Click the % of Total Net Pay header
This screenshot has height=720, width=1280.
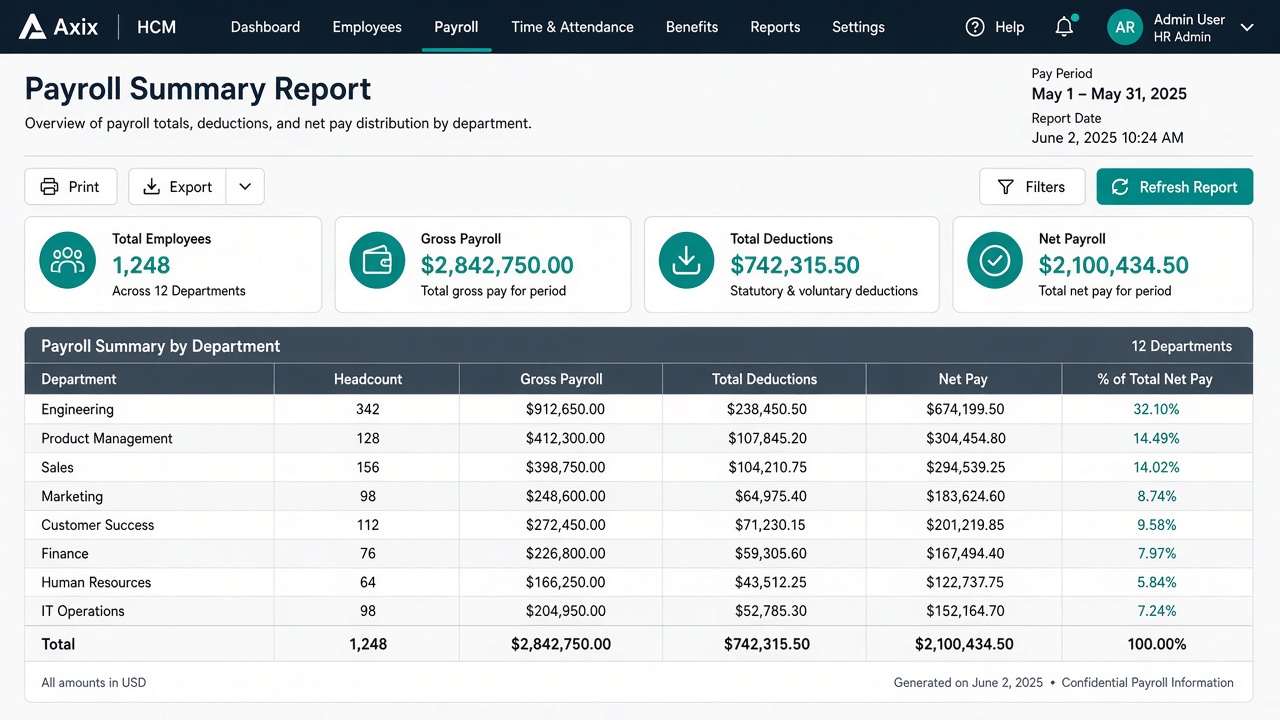coord(1155,379)
